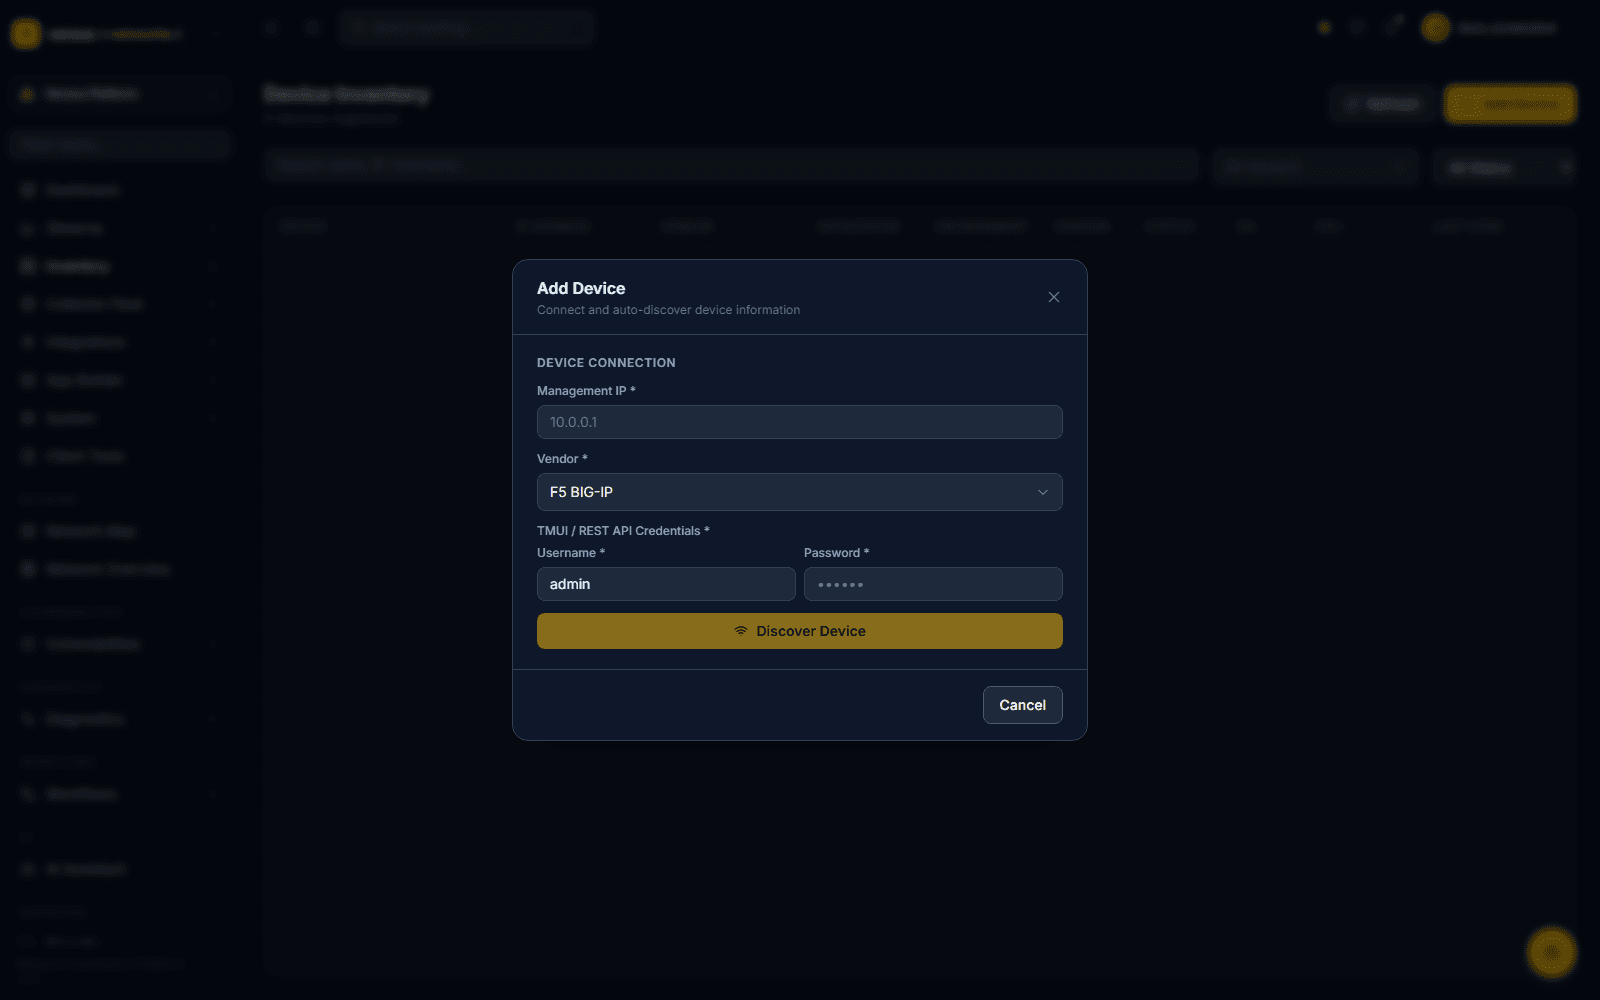Click the Cancel button
Image resolution: width=1600 pixels, height=1000 pixels.
[1022, 705]
